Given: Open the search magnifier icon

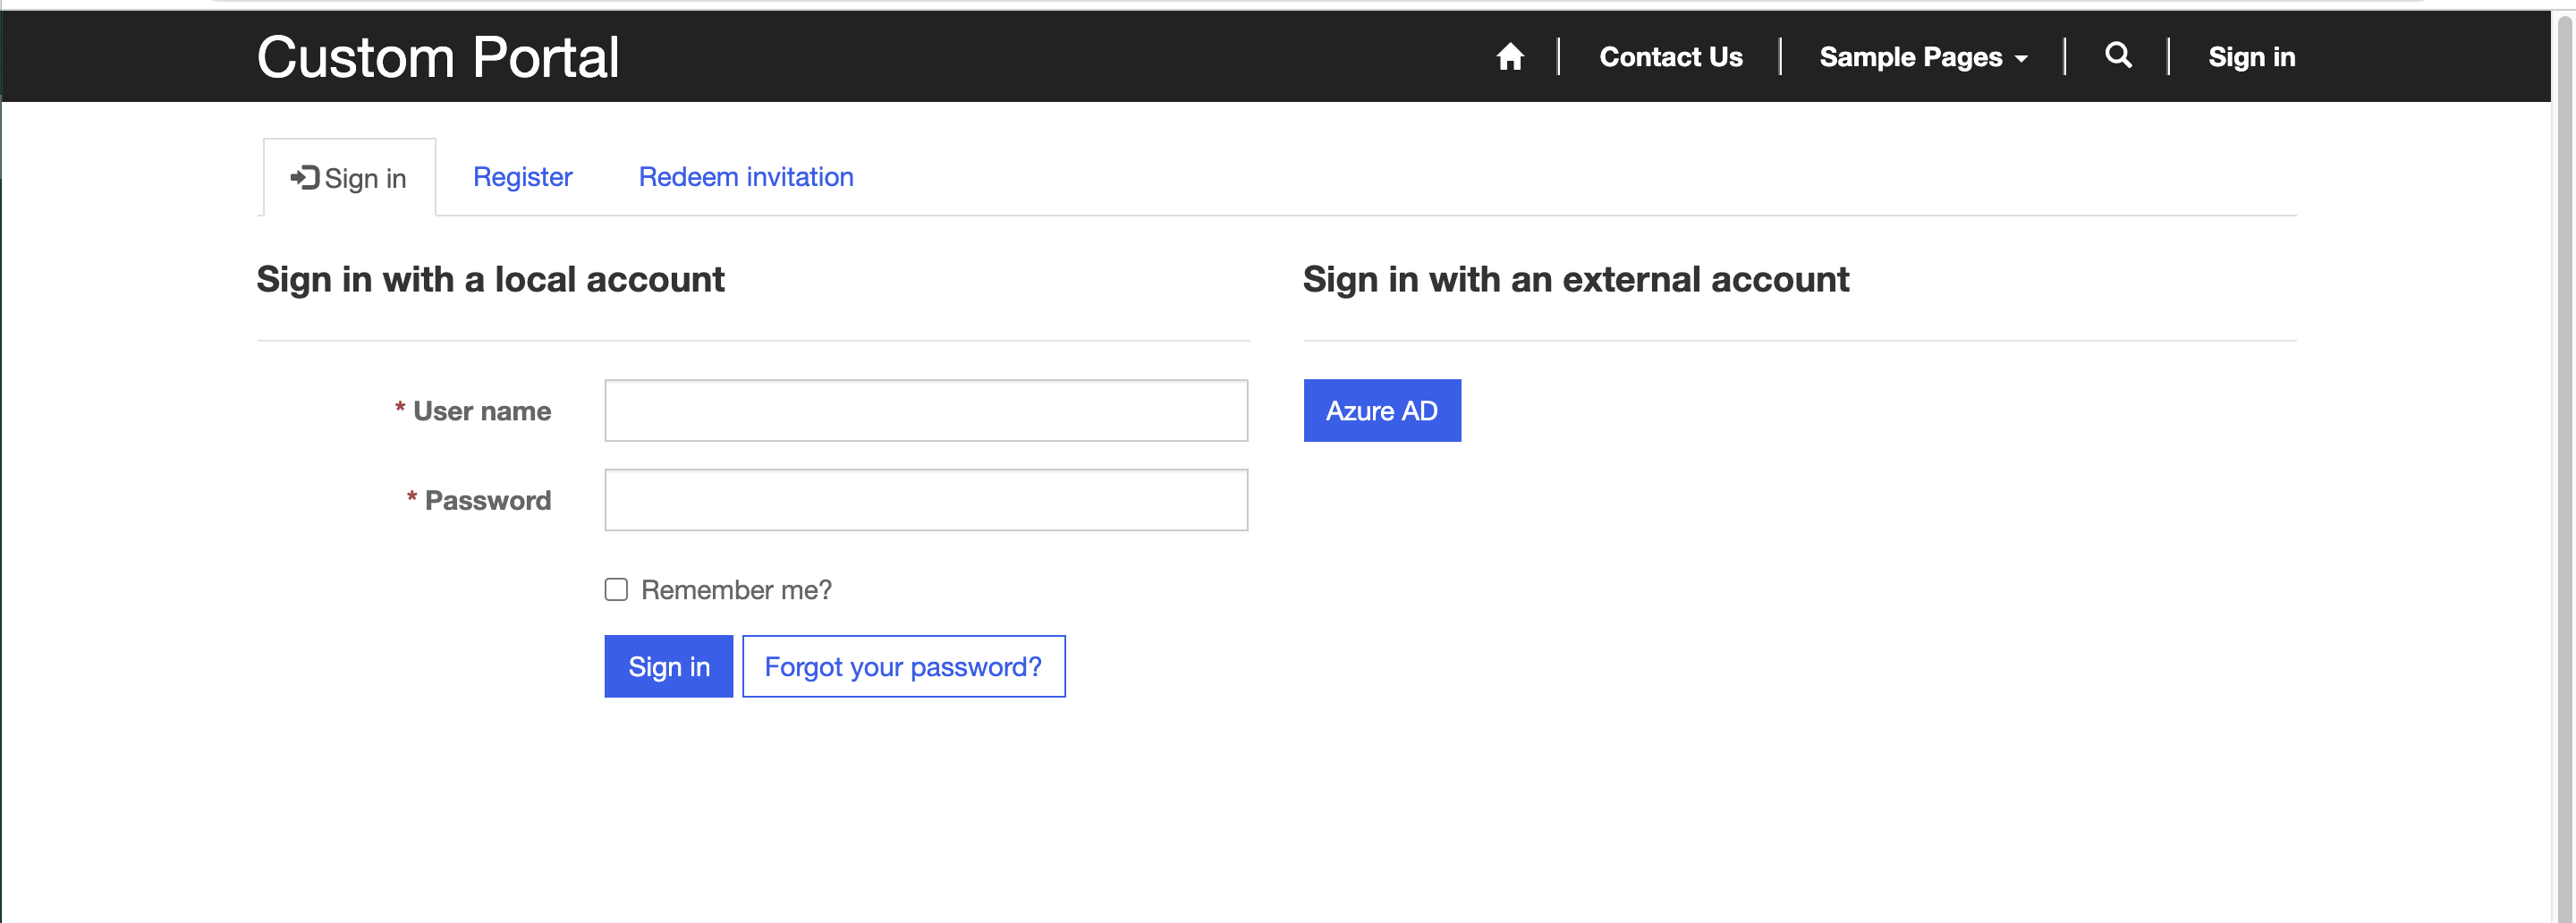Looking at the screenshot, I should pyautogui.click(x=2118, y=55).
